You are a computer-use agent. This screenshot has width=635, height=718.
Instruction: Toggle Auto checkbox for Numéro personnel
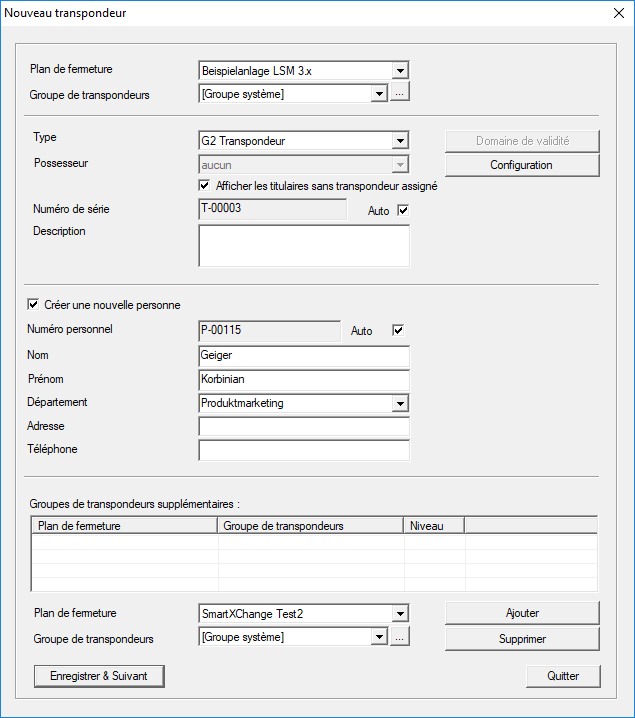398,330
